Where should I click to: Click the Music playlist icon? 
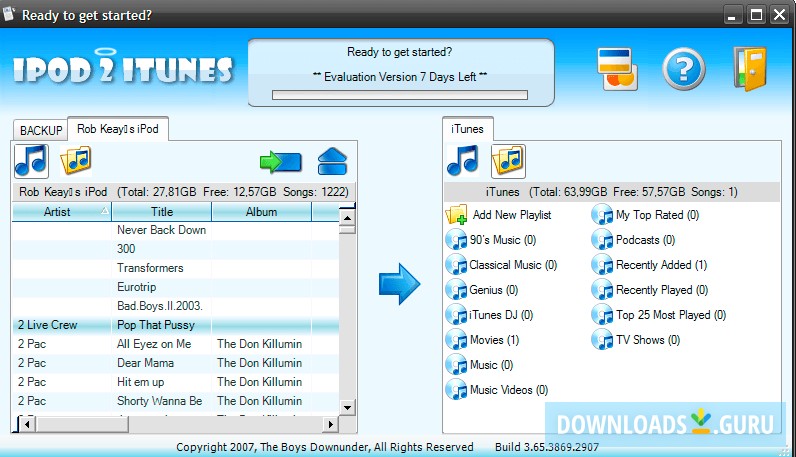coord(456,365)
